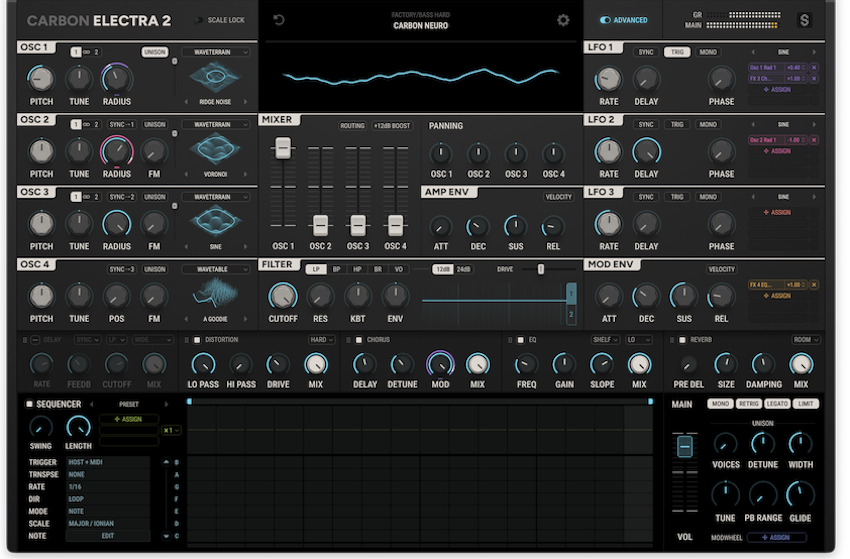
Task: Grab the Distortion effect drag handle
Action: coord(186,340)
